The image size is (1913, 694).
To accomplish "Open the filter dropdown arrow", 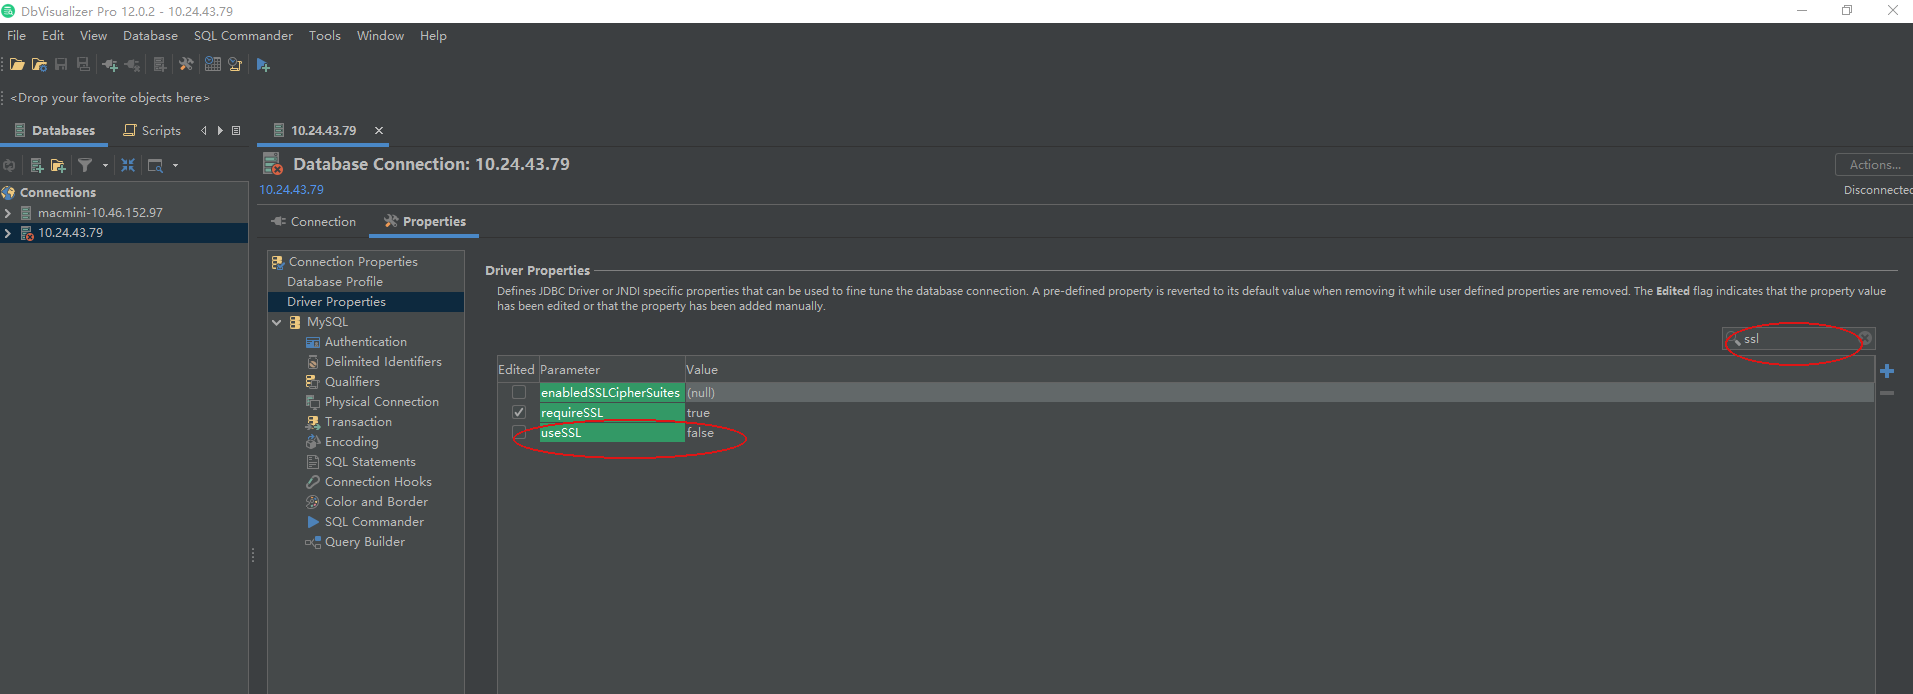I will 105,165.
